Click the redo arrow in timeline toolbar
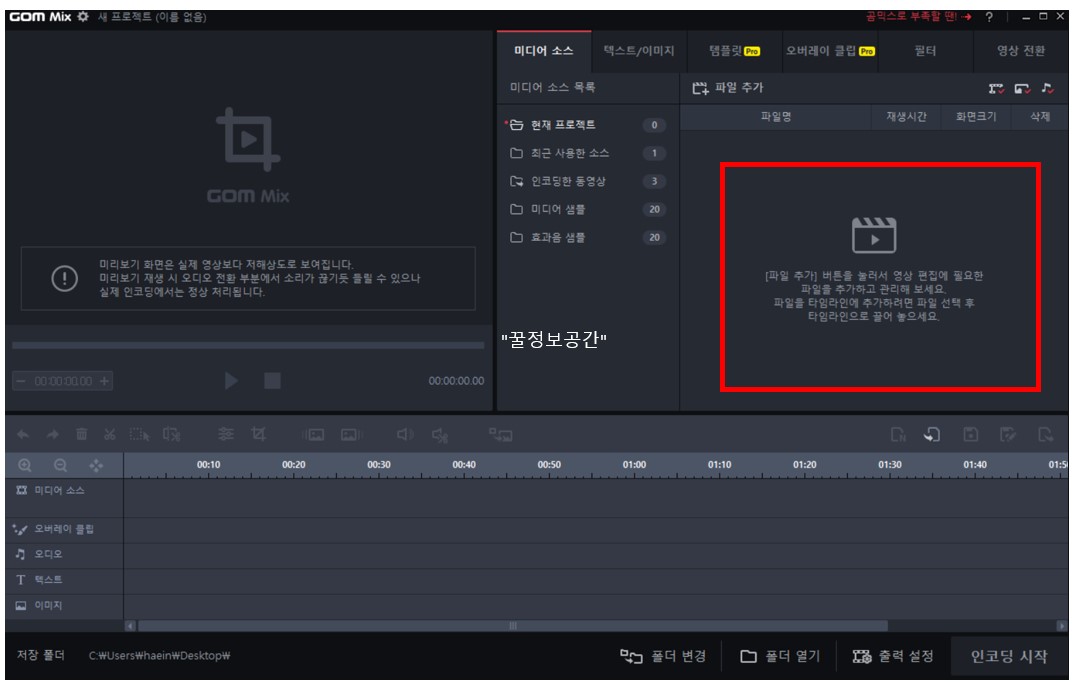The height and width of the screenshot is (685, 1072). point(53,435)
